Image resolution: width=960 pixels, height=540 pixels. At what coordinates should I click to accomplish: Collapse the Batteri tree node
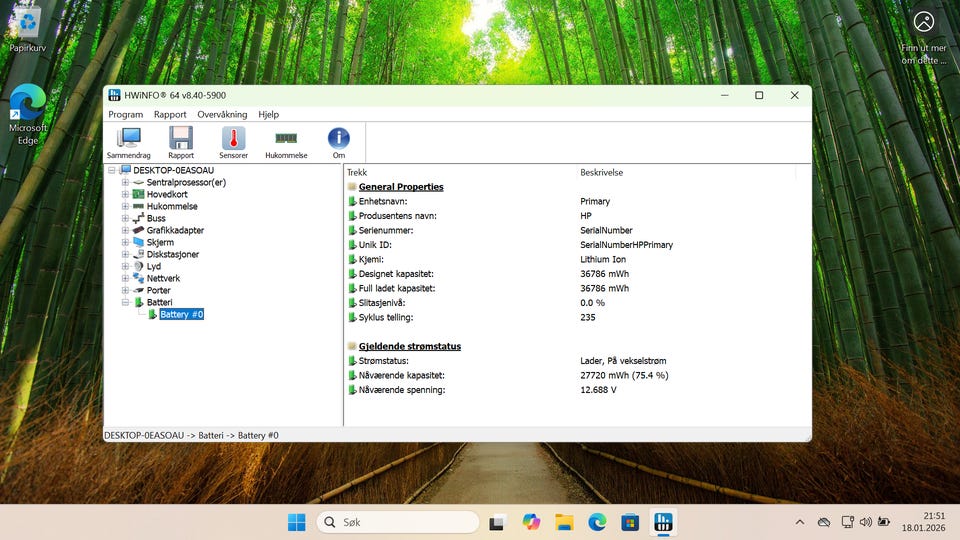point(125,302)
